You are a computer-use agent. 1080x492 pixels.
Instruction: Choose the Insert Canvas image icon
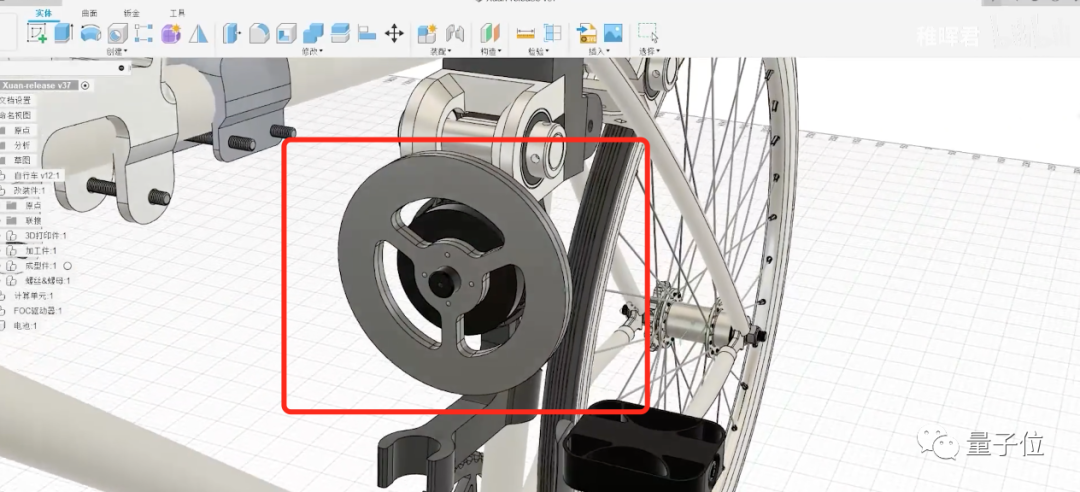[613, 32]
